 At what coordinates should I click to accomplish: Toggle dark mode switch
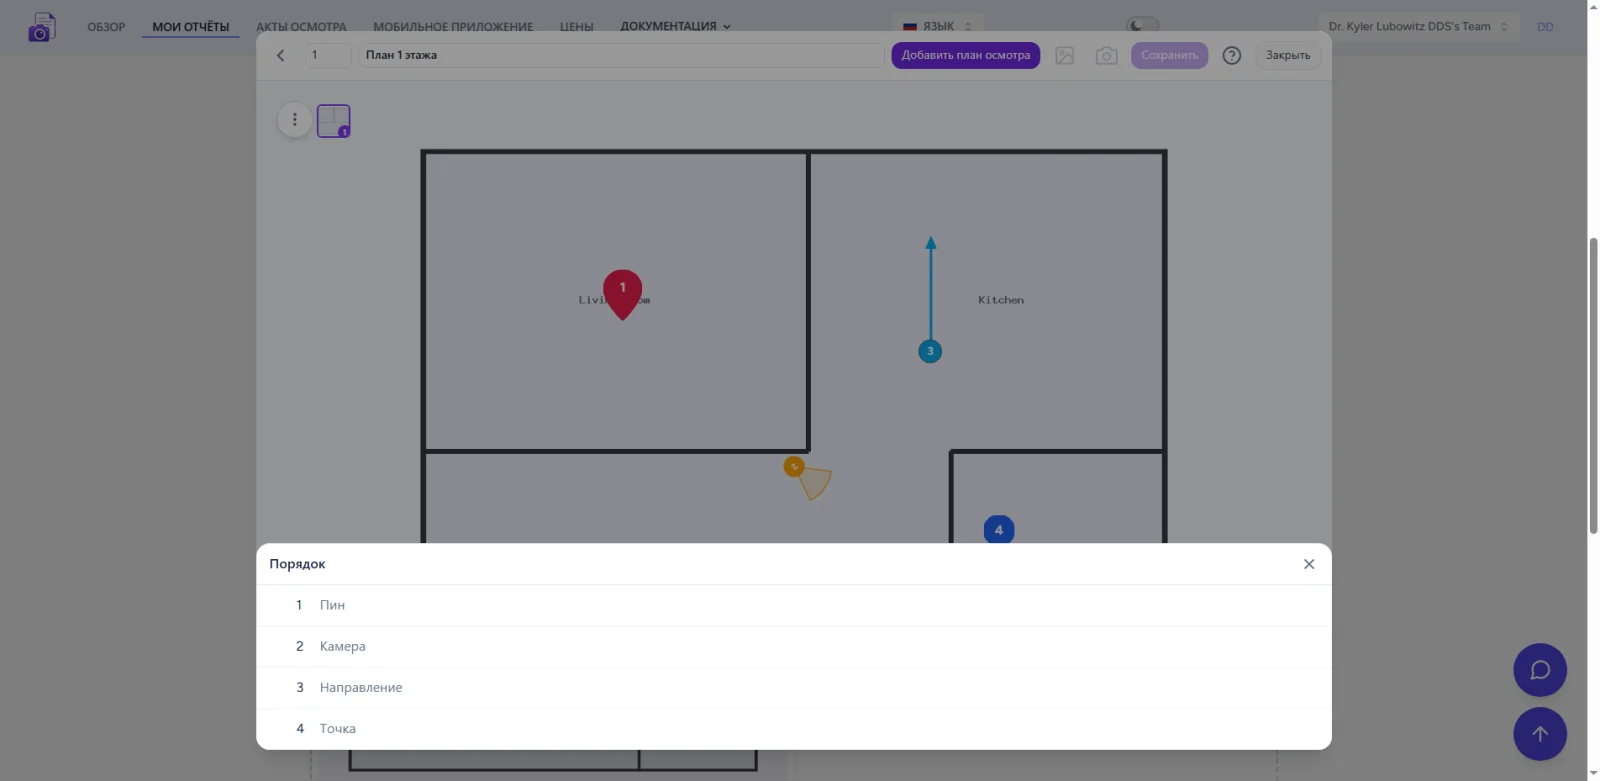click(1143, 26)
